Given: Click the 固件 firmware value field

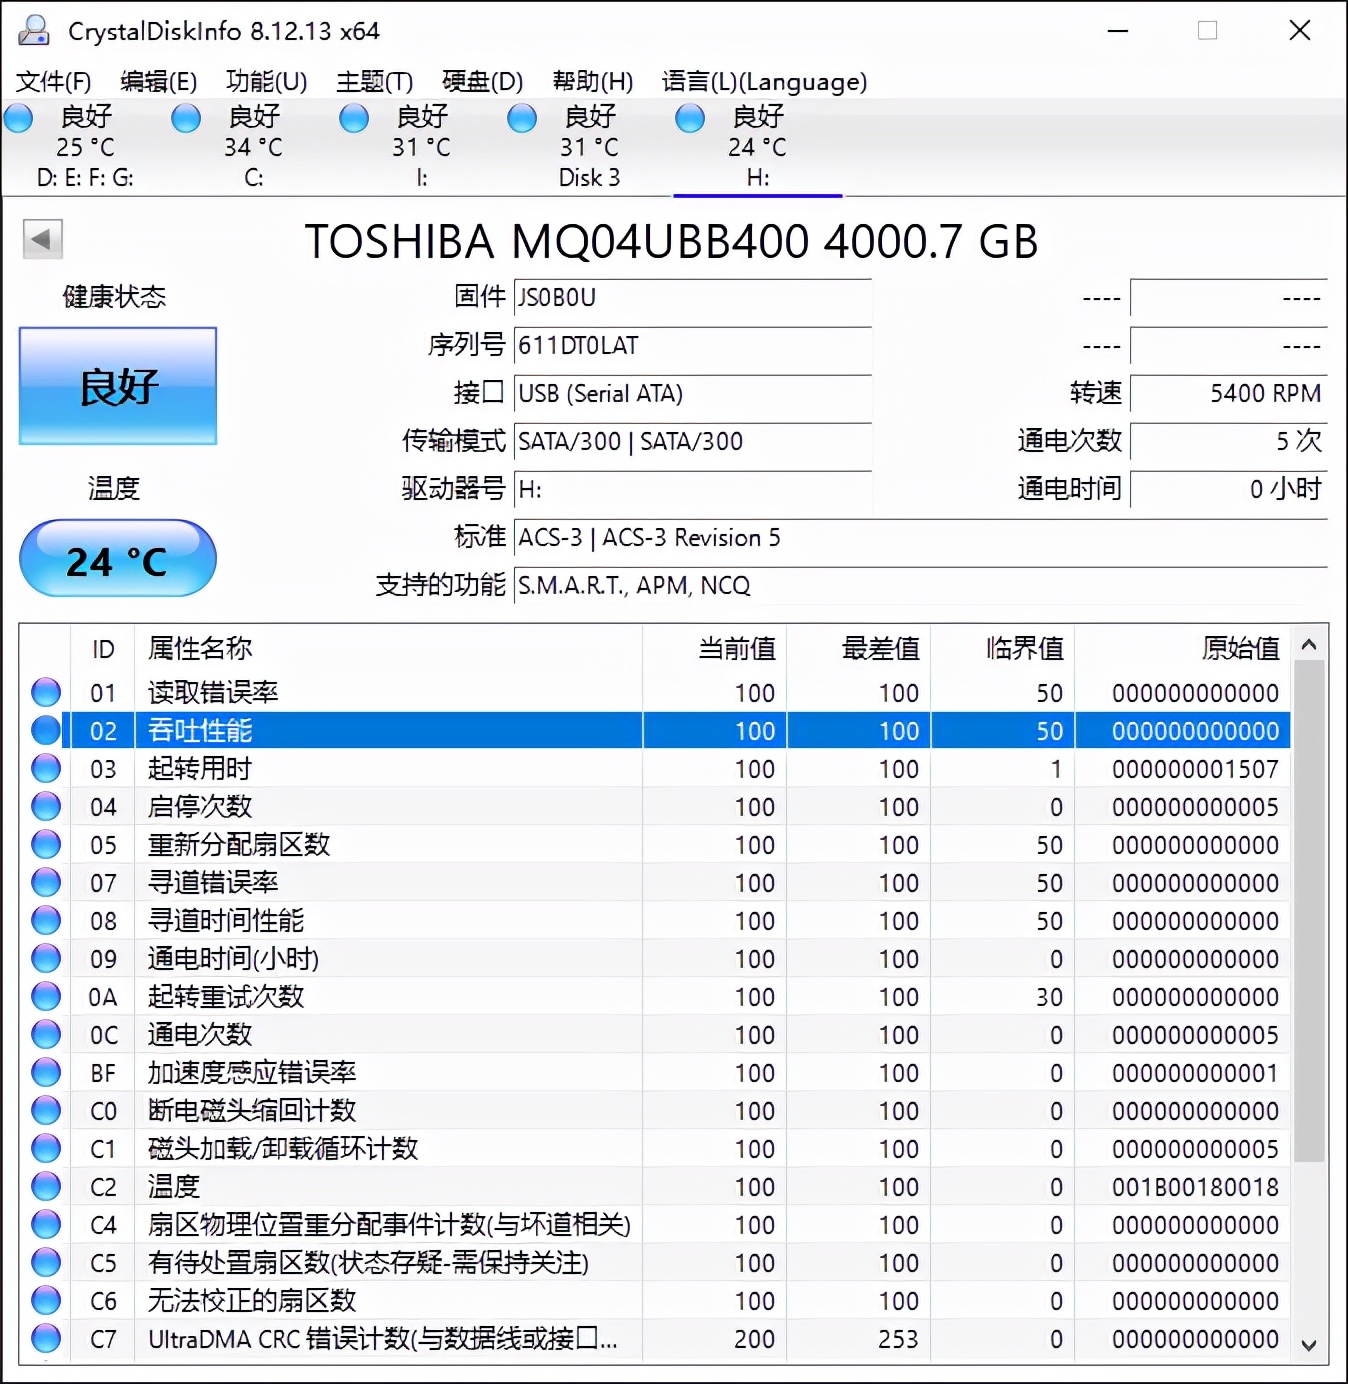Looking at the screenshot, I should coord(692,297).
